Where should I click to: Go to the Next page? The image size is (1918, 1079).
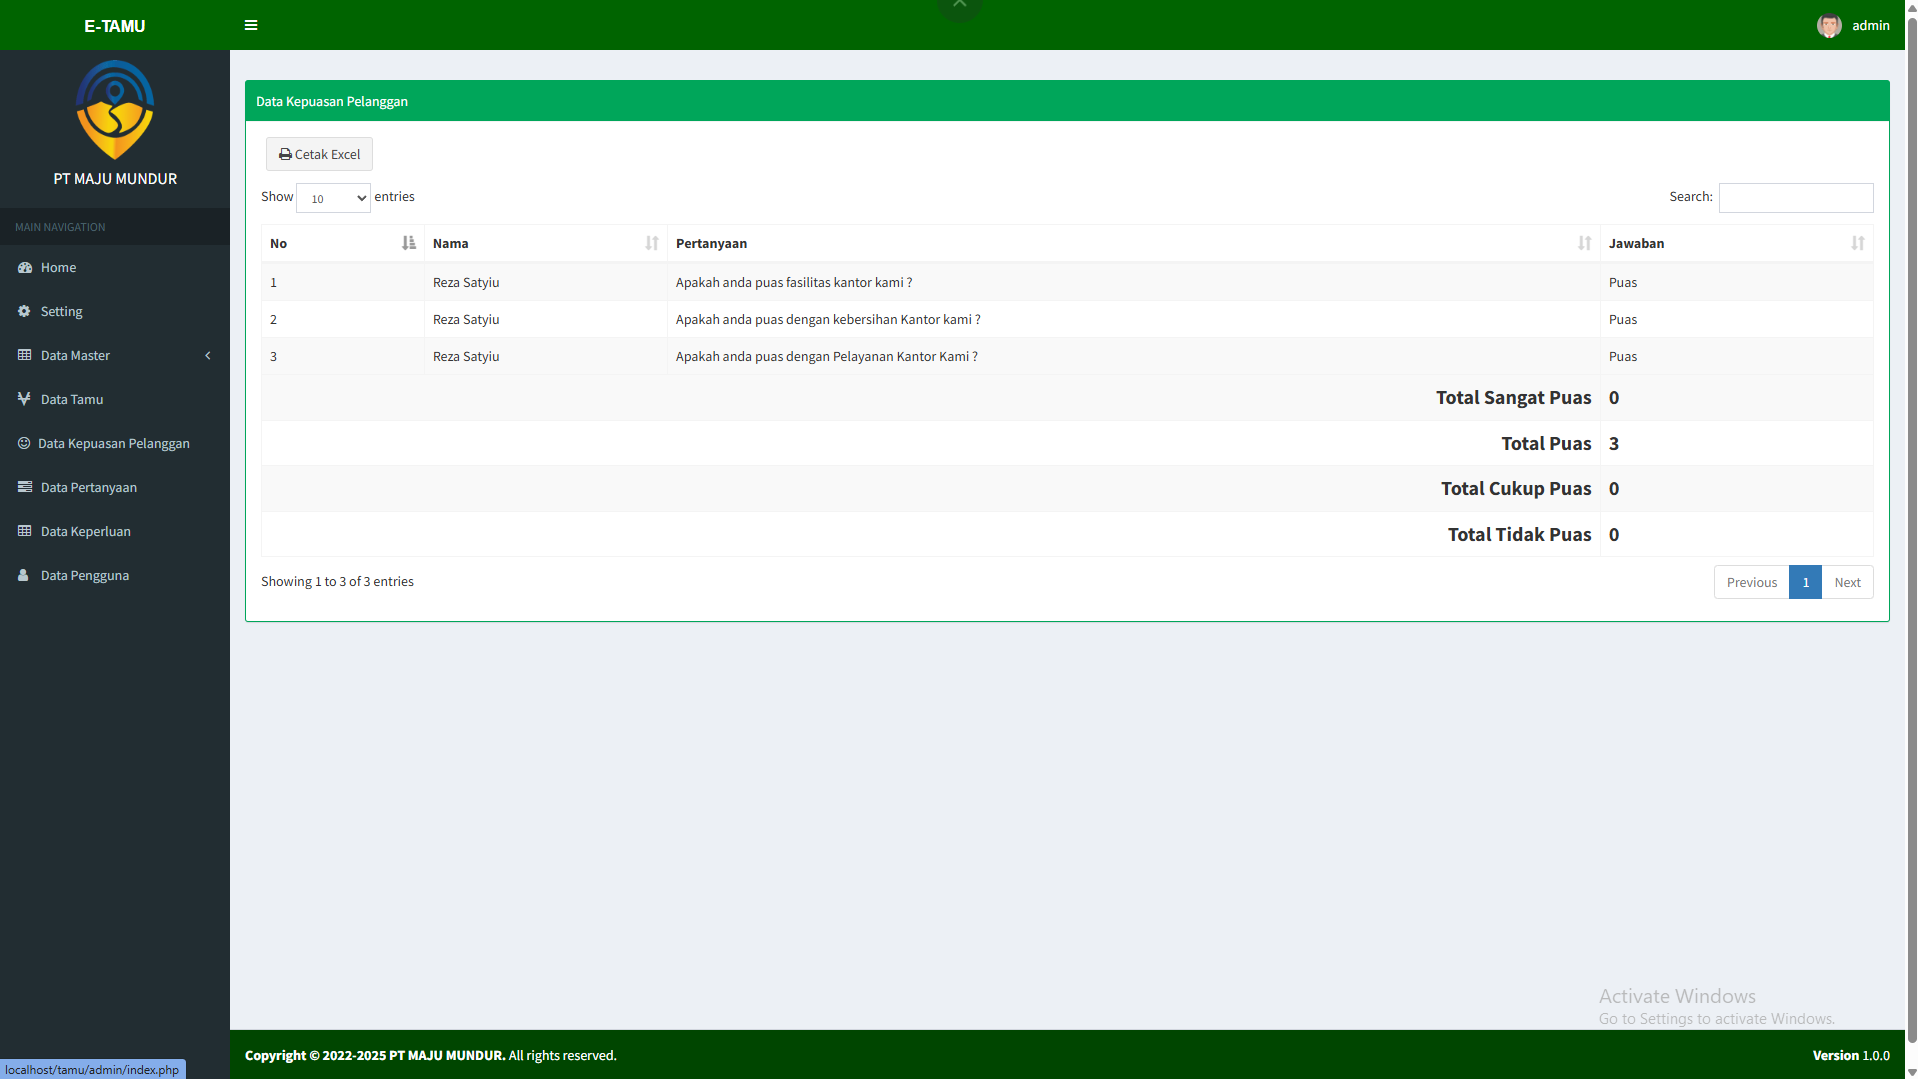coord(1847,582)
